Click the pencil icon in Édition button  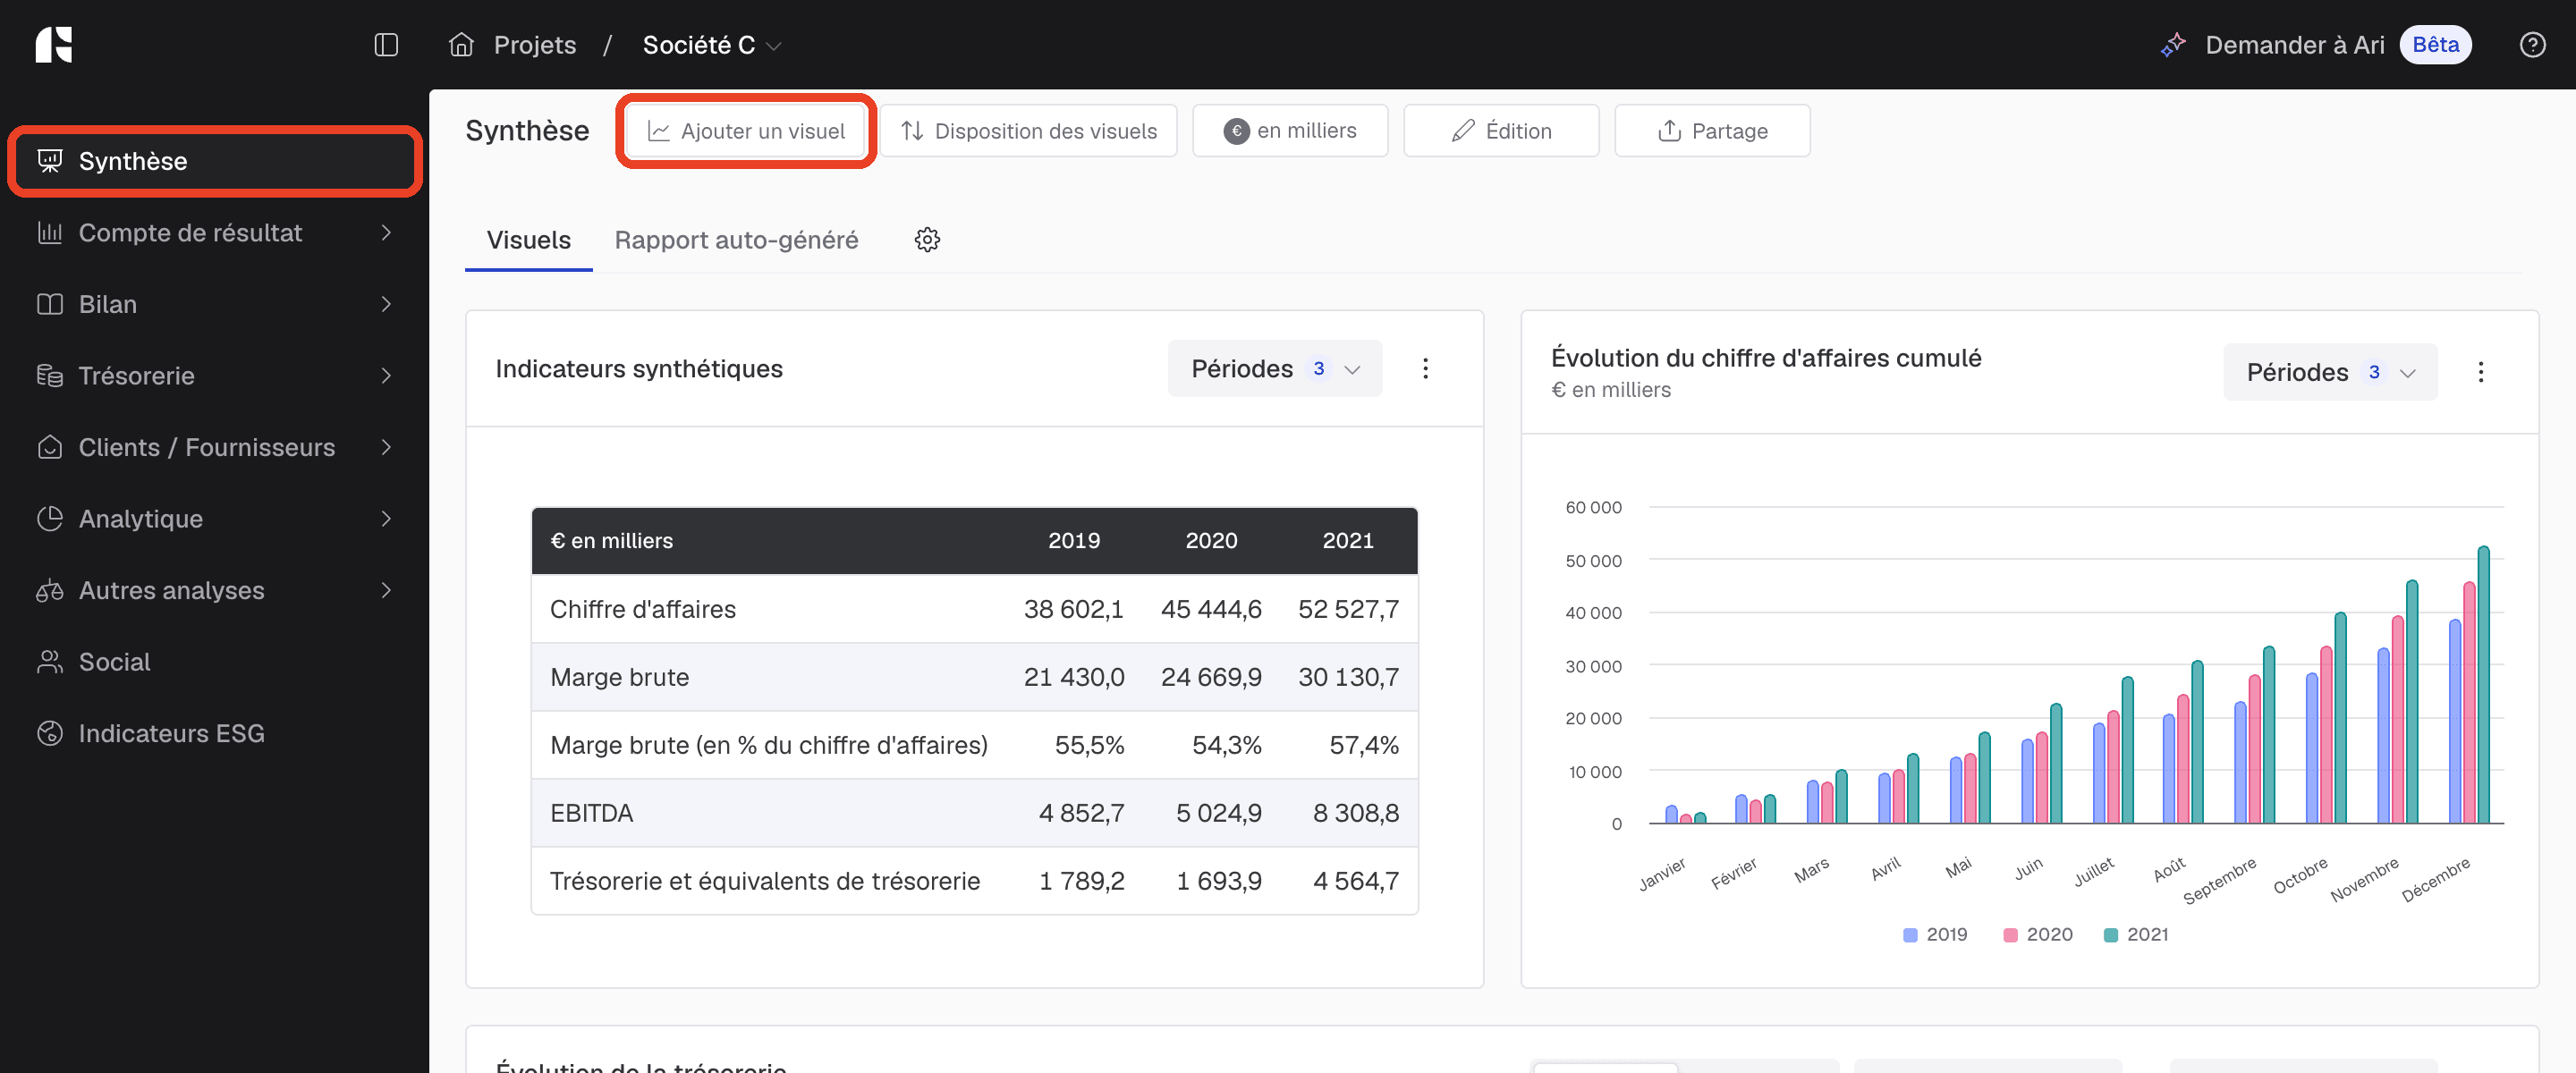click(x=1463, y=131)
